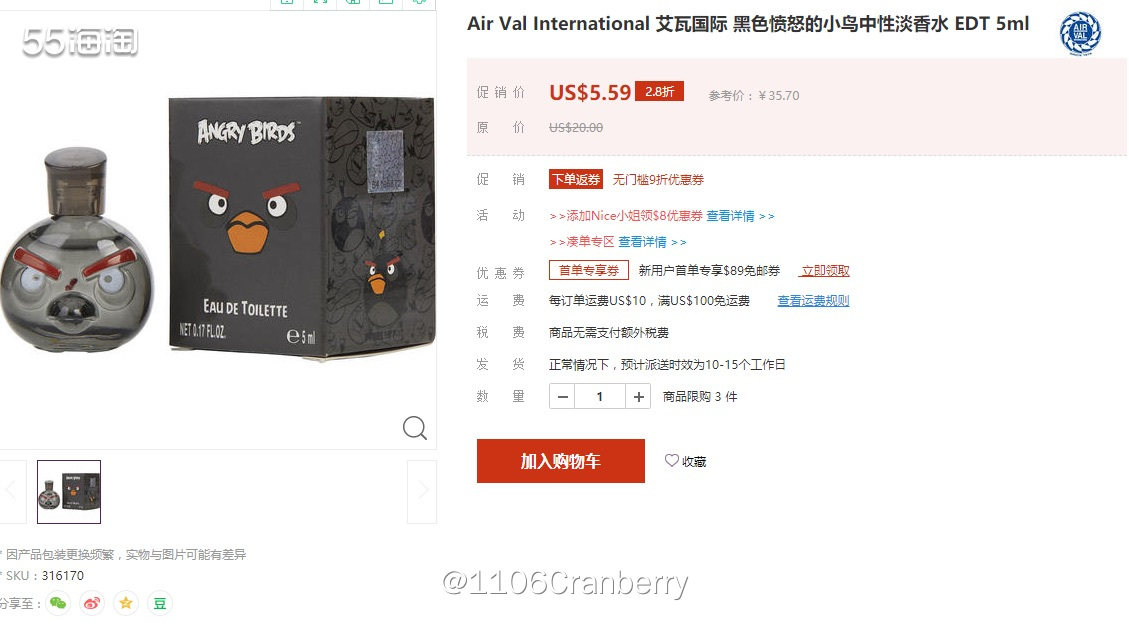Decrease quantity with minus button

[562, 397]
